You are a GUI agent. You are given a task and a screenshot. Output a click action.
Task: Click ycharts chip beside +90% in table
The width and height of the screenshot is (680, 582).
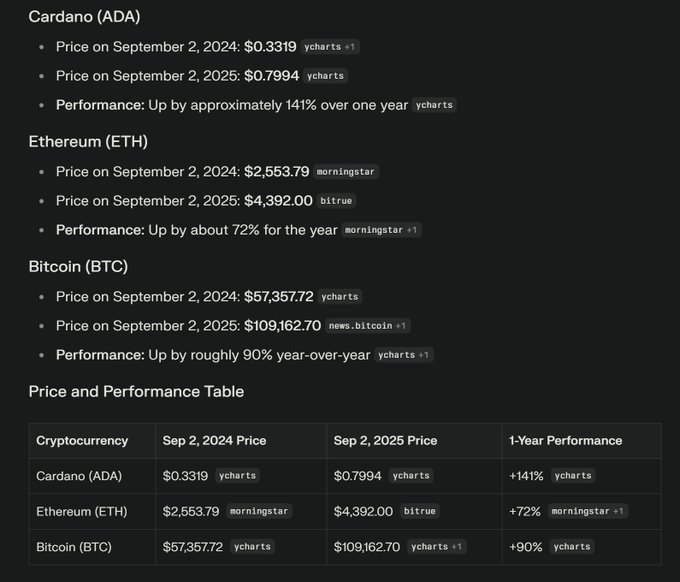[572, 547]
